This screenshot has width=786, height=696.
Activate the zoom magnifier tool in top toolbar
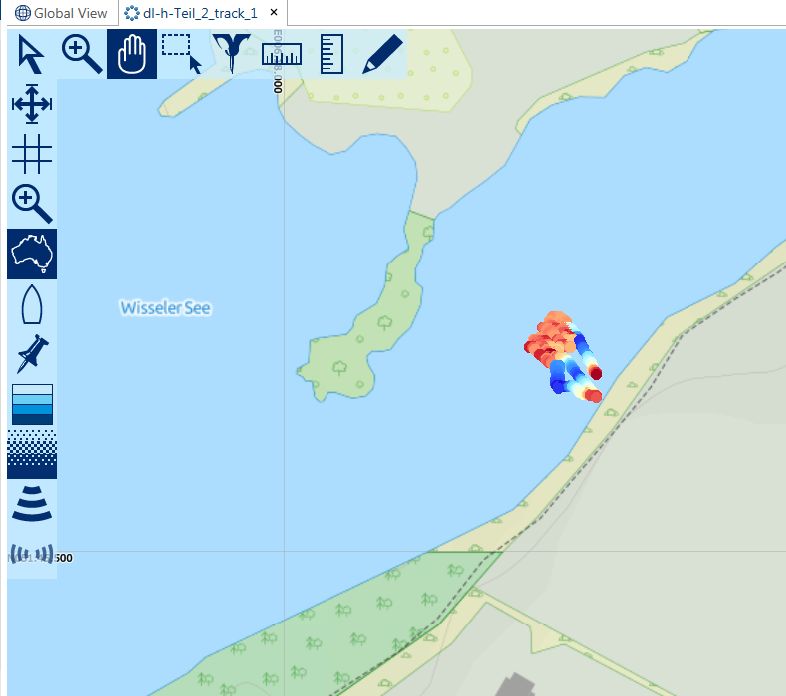(82, 54)
